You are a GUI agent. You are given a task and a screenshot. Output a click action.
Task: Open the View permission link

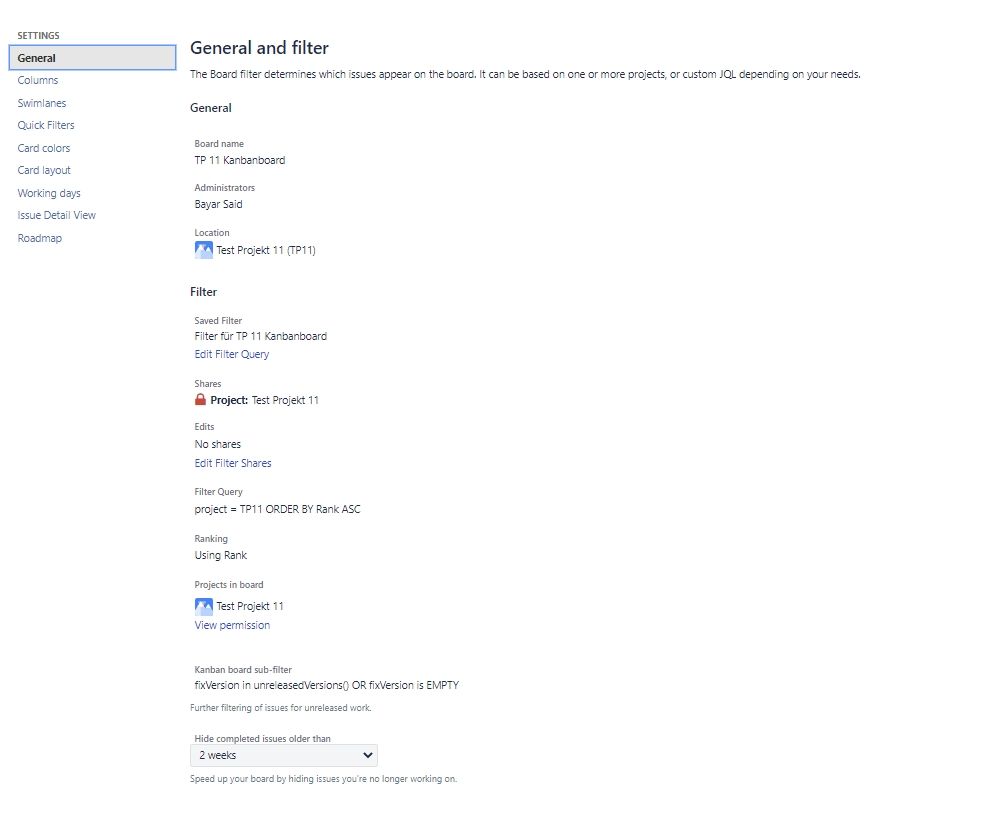point(232,625)
